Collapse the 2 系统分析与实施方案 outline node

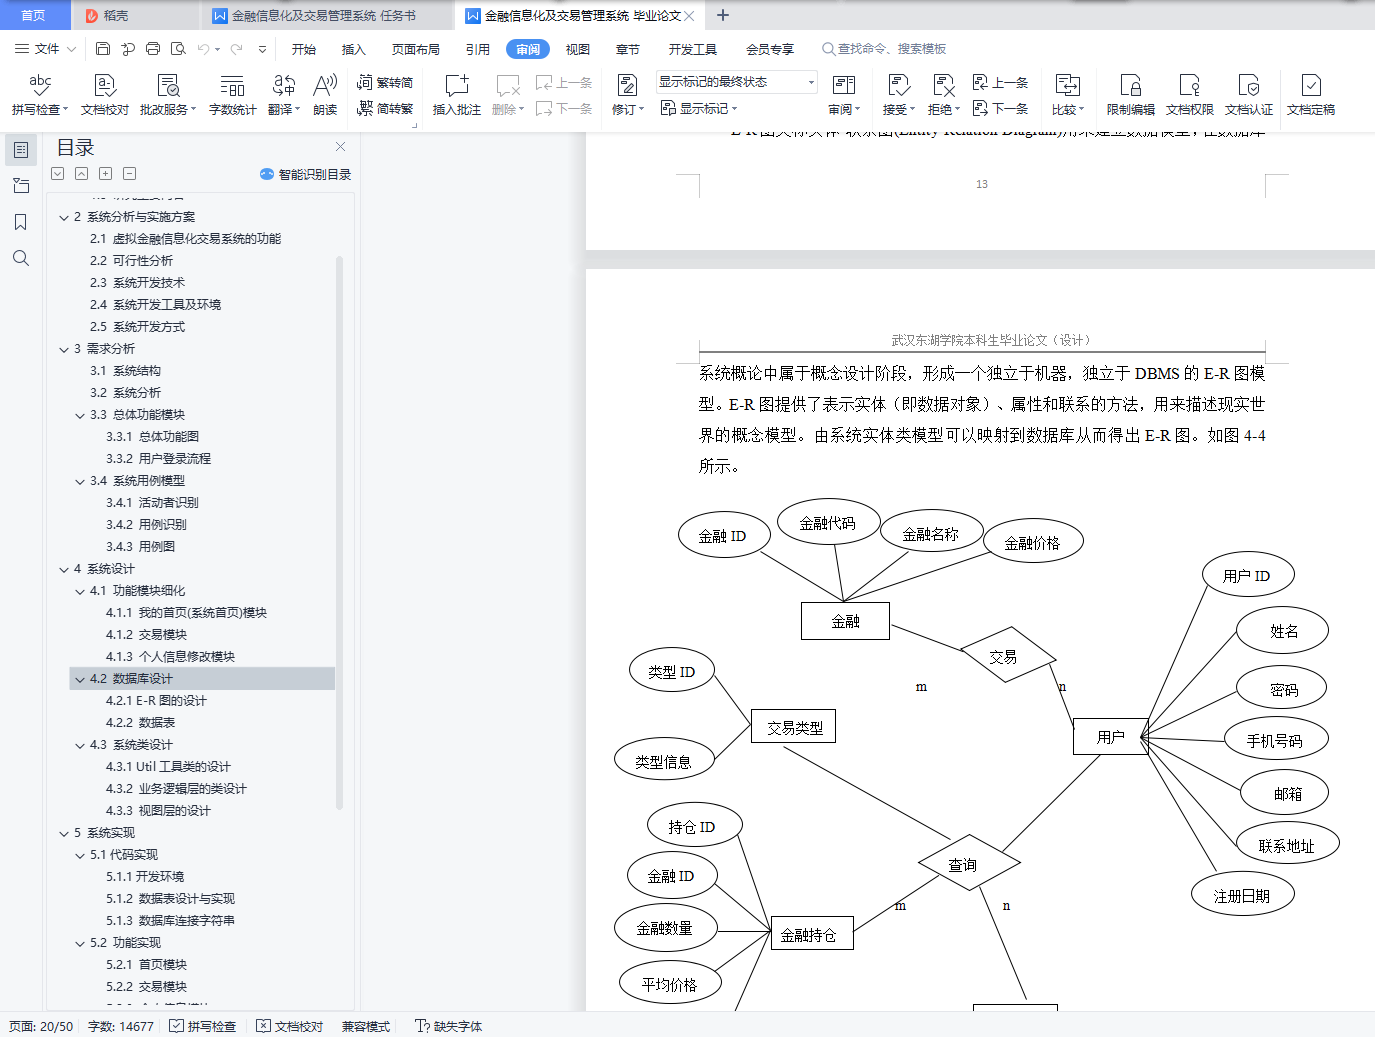pyautogui.click(x=64, y=217)
